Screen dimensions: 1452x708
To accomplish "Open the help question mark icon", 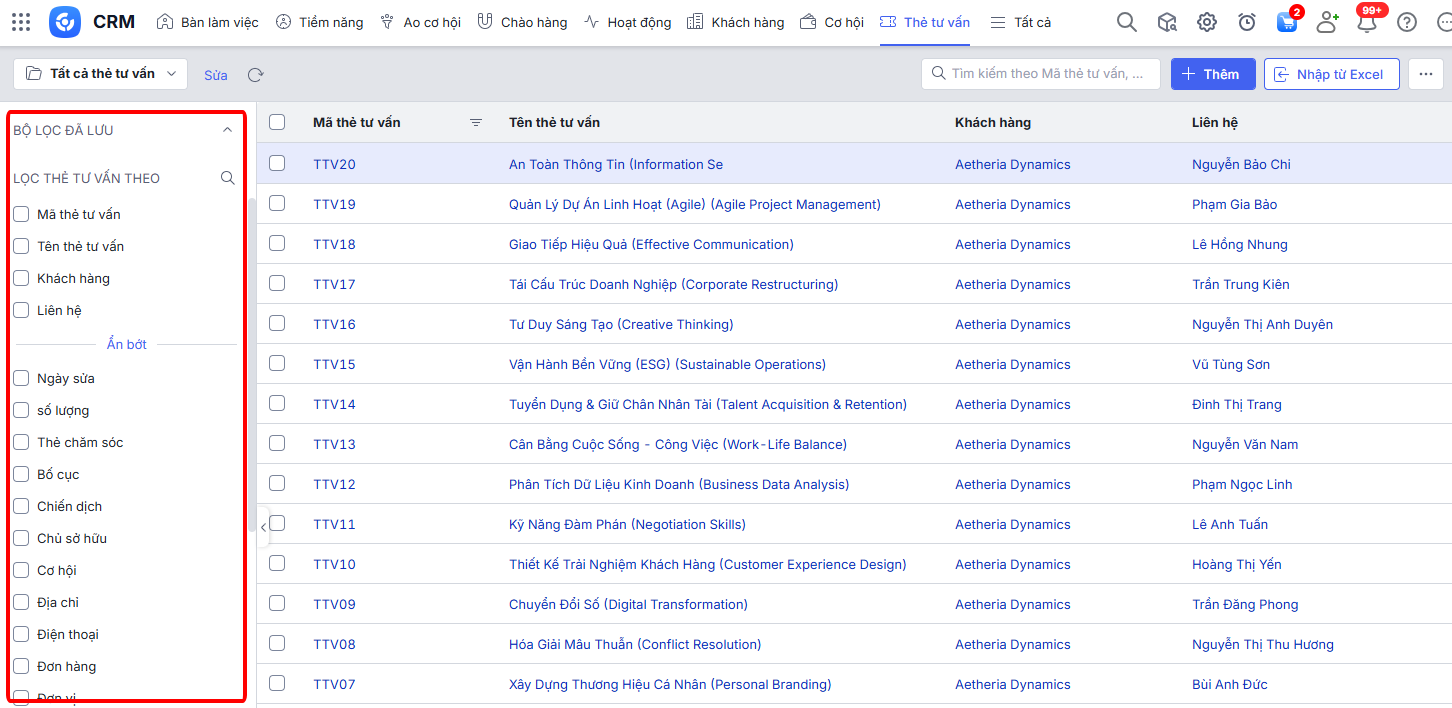I will coord(1407,22).
